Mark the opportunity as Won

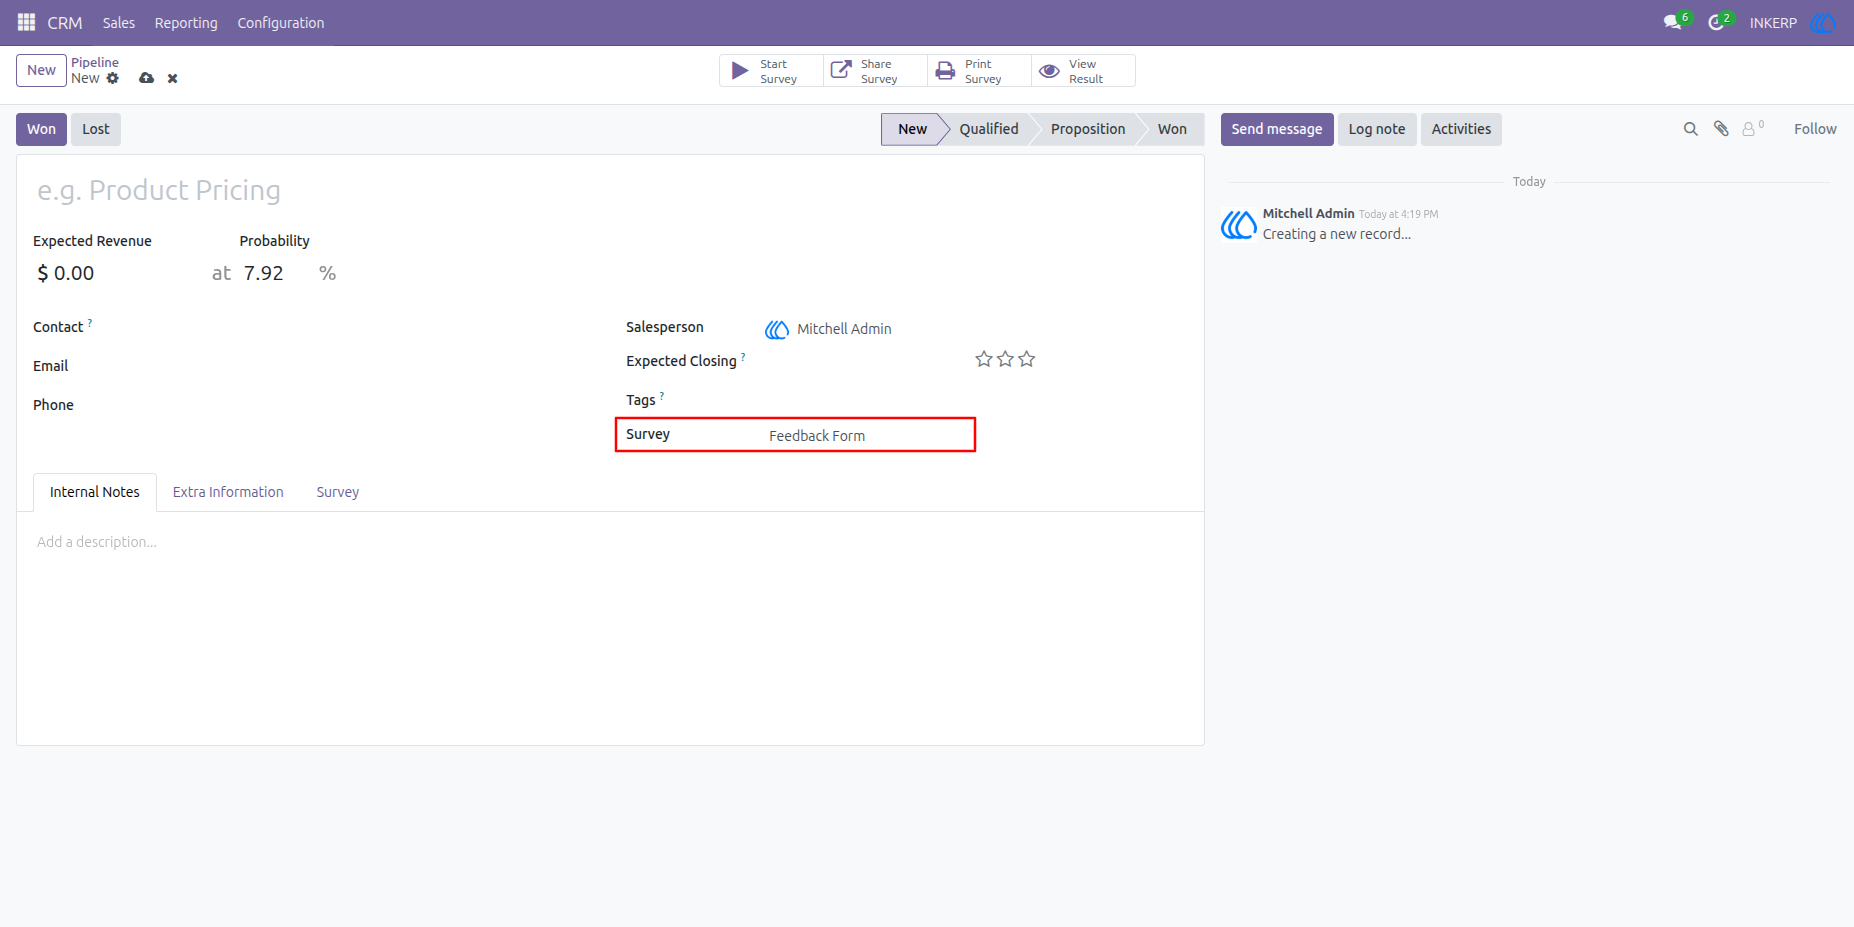pos(41,129)
